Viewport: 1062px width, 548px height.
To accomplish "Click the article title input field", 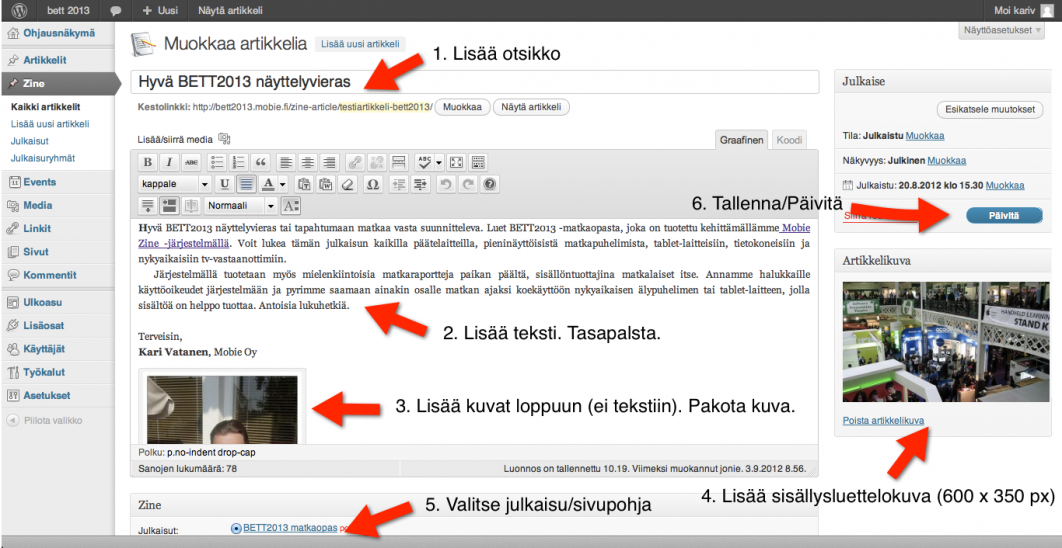I will tap(474, 82).
